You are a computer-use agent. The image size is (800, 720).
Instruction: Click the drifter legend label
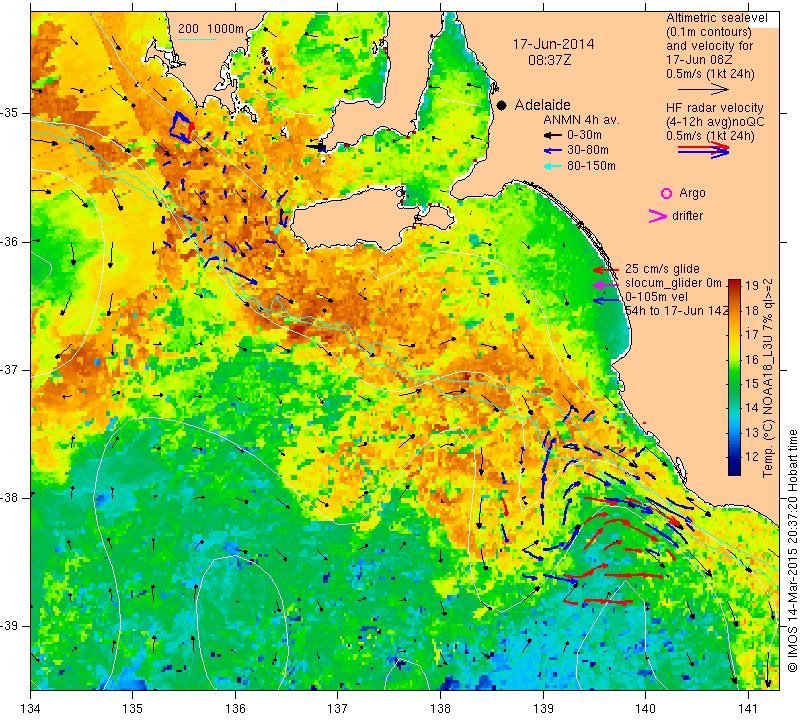pyautogui.click(x=687, y=216)
